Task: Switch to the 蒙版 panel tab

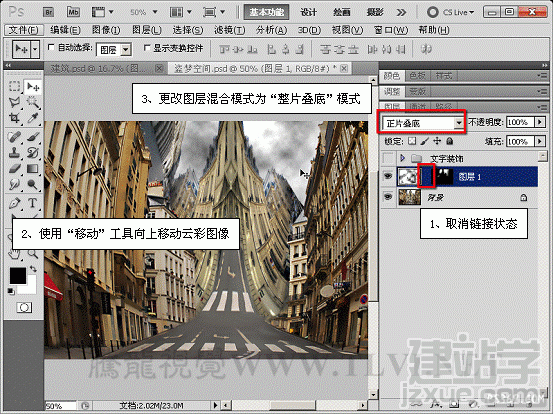Action: pos(417,92)
